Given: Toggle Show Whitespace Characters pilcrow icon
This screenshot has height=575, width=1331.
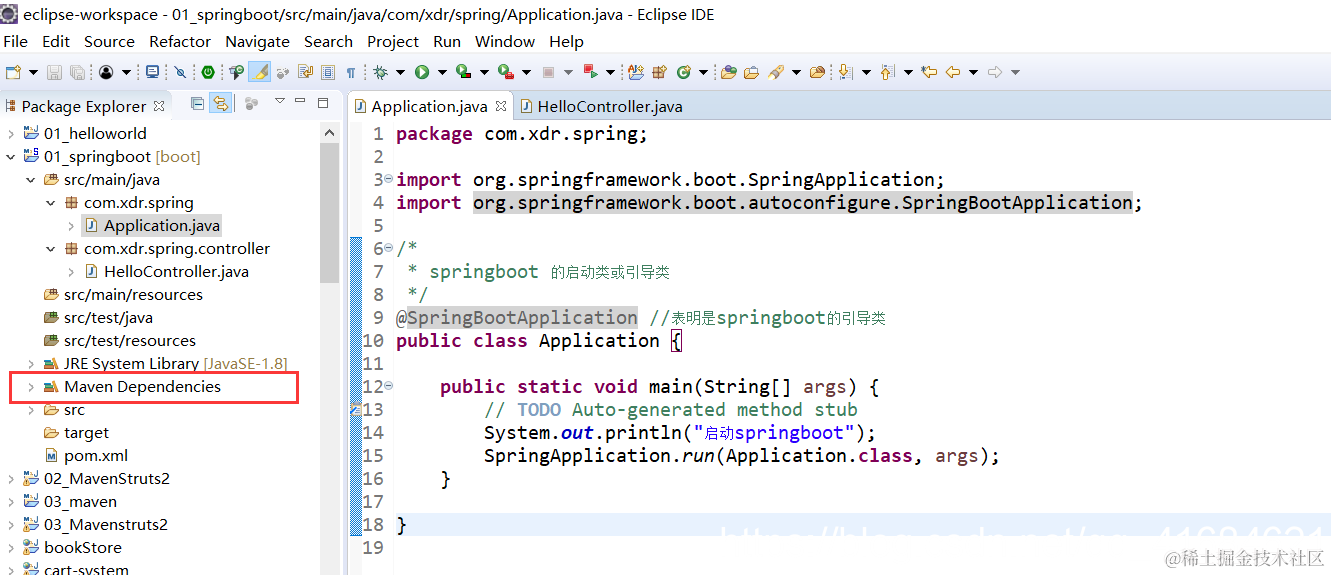Looking at the screenshot, I should pos(351,72).
